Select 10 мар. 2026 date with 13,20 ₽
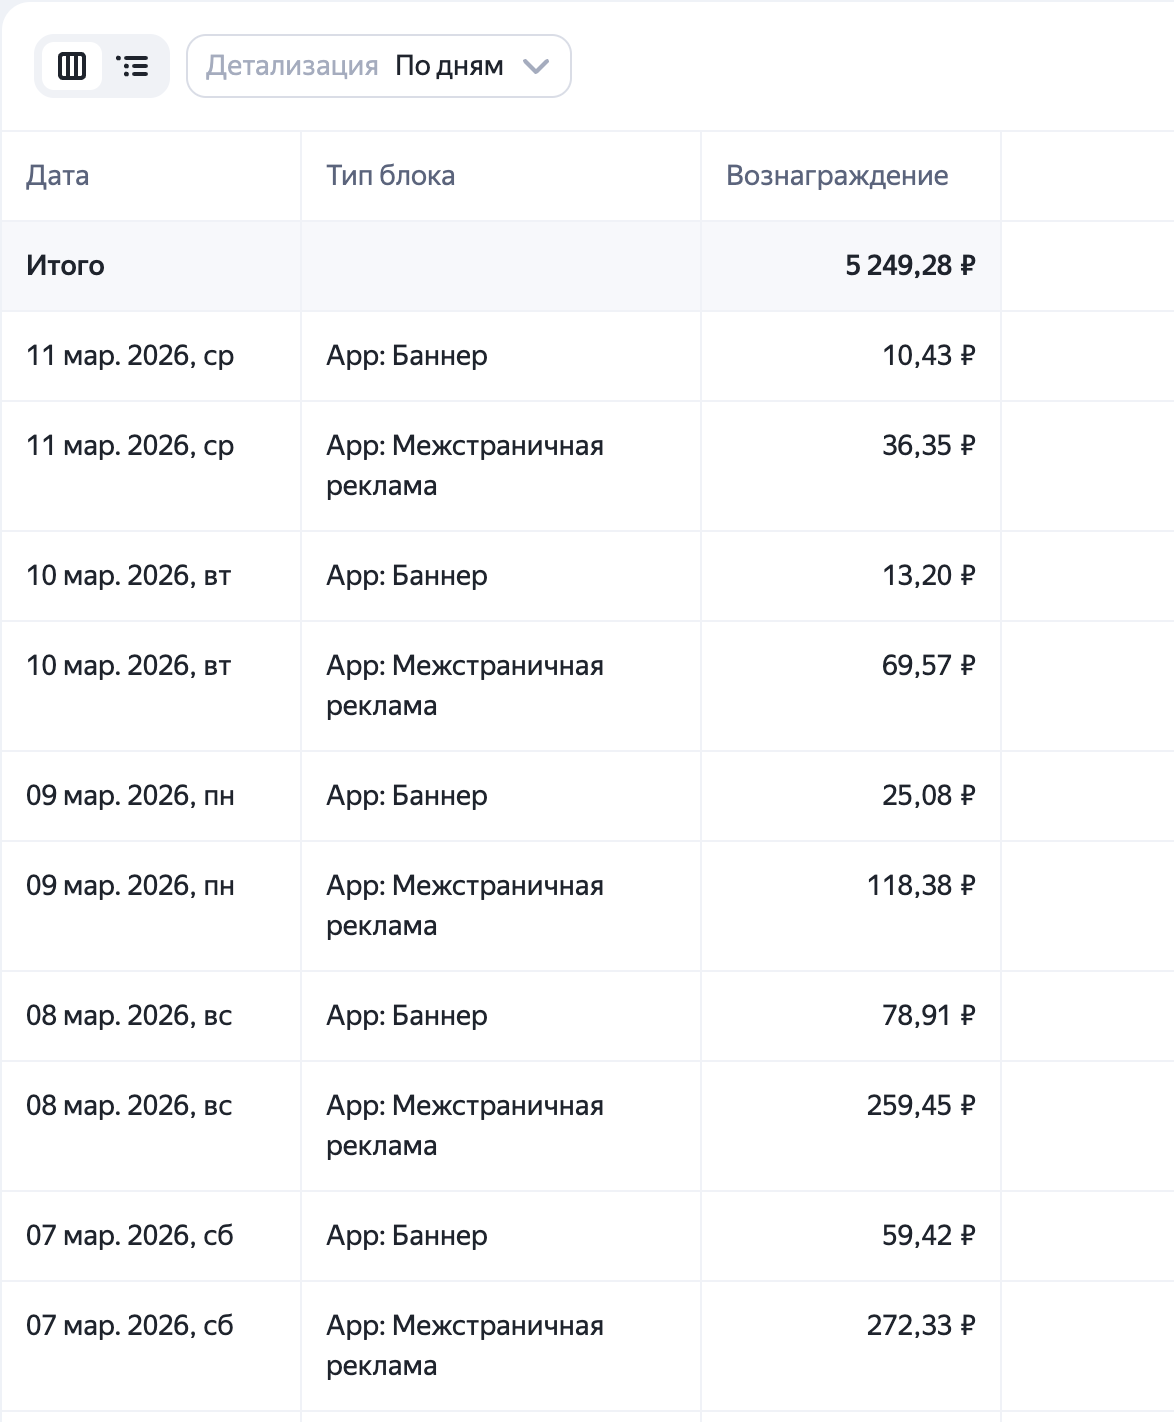 click(x=129, y=576)
